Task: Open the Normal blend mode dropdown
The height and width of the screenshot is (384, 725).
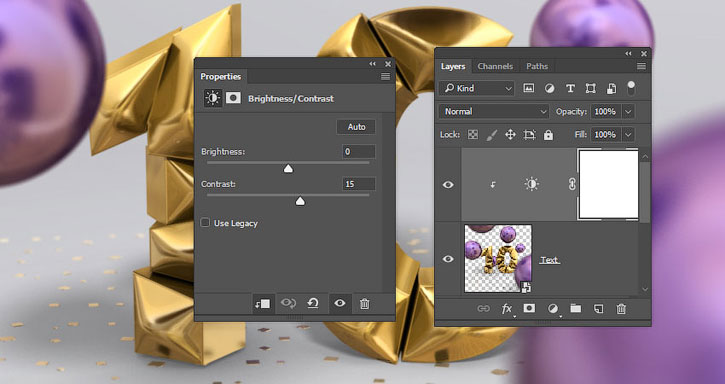Action: tap(493, 111)
